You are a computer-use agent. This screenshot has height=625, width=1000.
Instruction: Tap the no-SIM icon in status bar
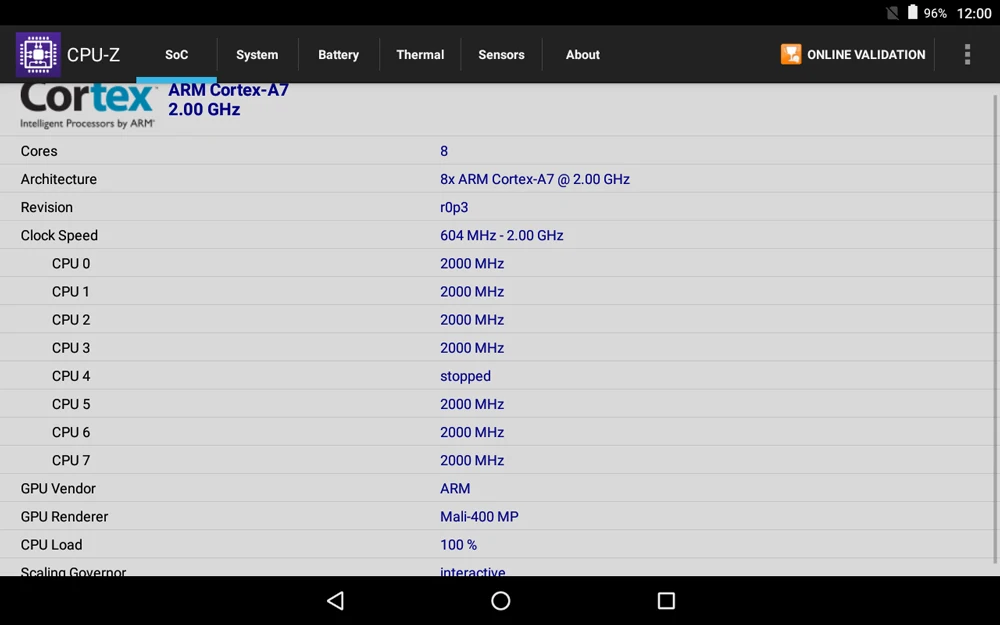point(892,13)
